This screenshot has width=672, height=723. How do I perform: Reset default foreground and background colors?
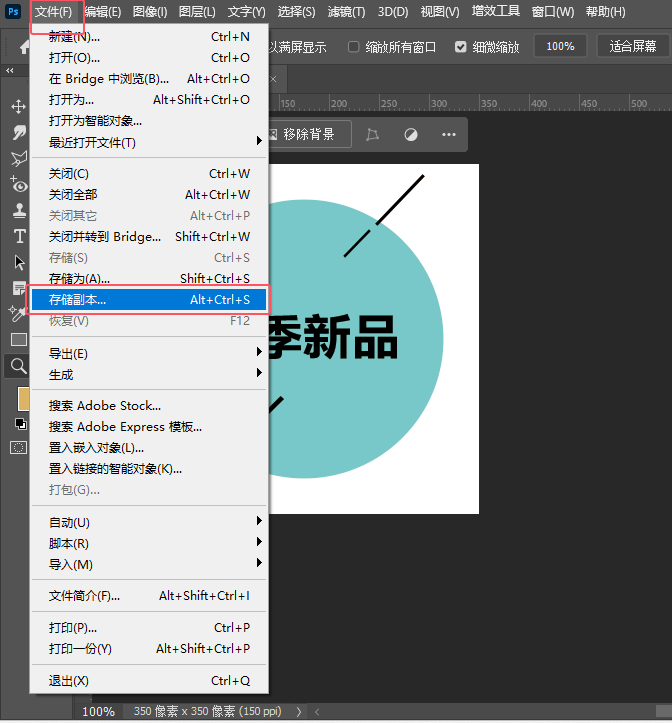[x=20, y=424]
